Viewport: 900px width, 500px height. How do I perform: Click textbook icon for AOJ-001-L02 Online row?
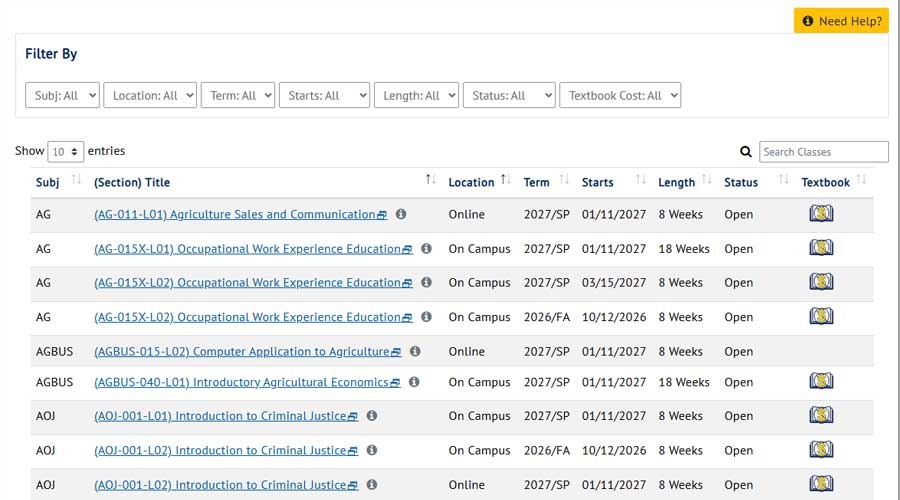[x=821, y=484]
